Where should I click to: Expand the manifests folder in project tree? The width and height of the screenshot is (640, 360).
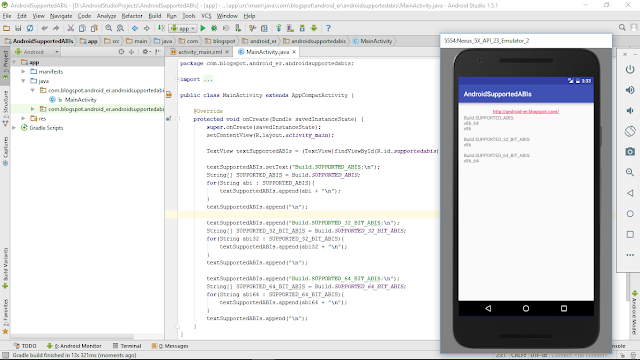pyautogui.click(x=24, y=71)
